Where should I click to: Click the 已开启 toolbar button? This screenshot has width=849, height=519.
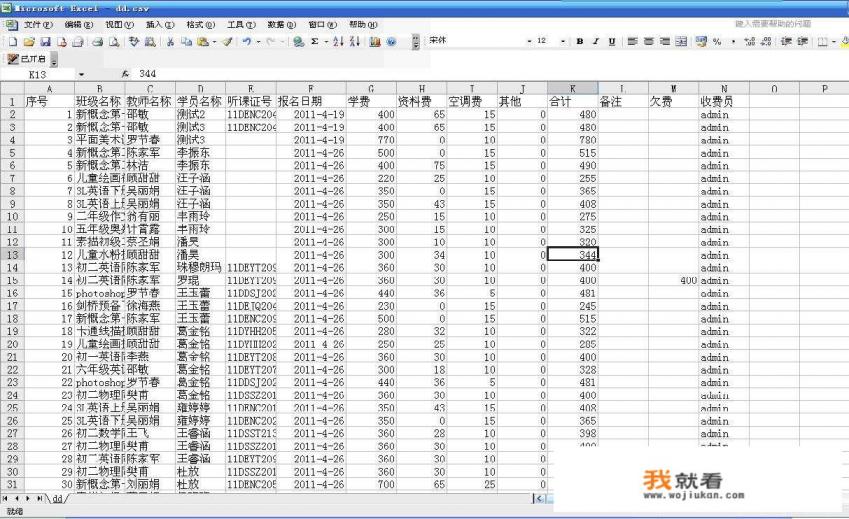[27, 58]
